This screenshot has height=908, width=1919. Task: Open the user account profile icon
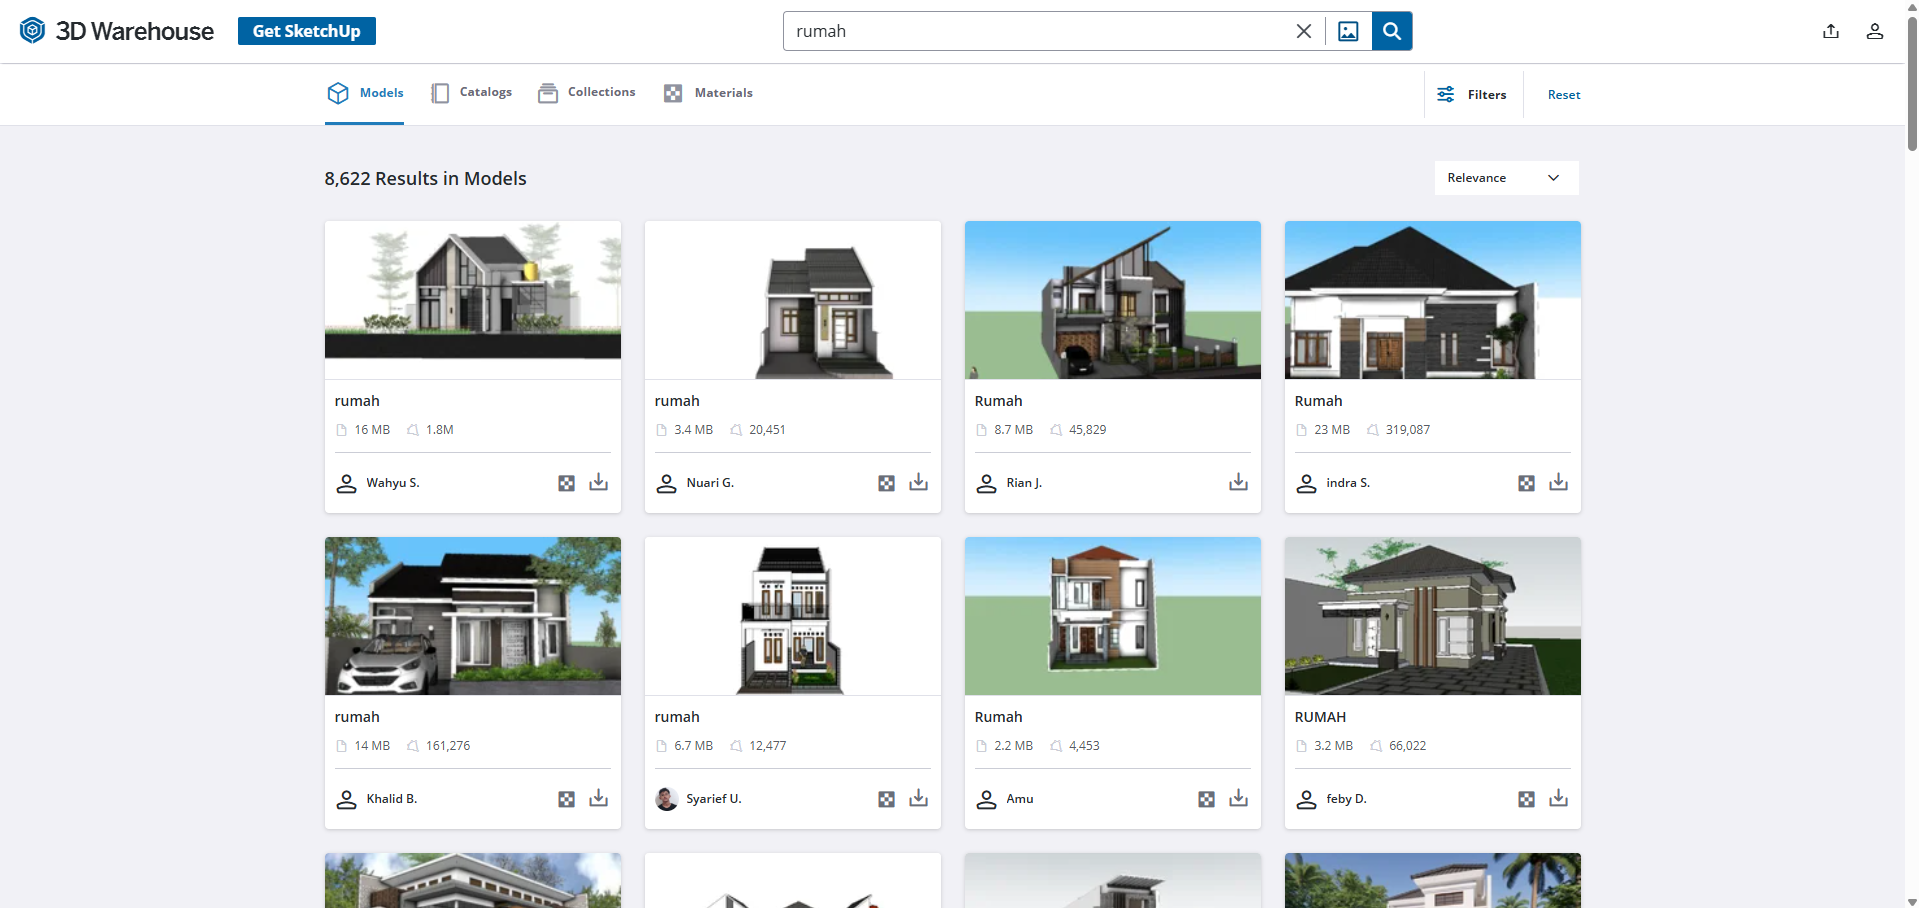tap(1874, 31)
